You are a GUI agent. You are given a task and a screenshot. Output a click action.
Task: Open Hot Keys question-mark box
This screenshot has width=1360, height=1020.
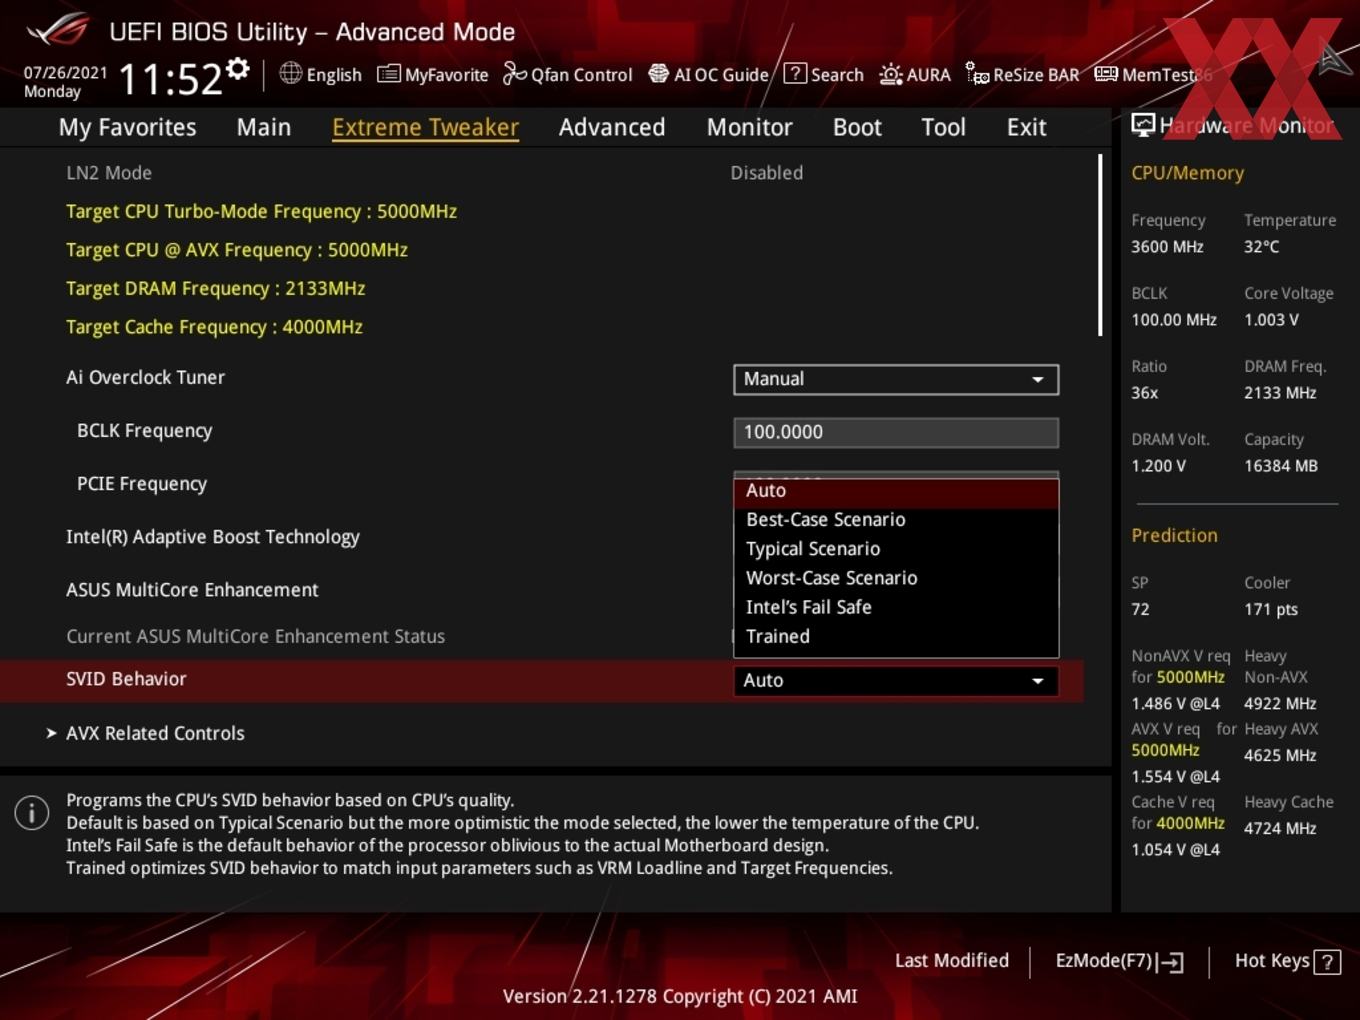(1327, 962)
